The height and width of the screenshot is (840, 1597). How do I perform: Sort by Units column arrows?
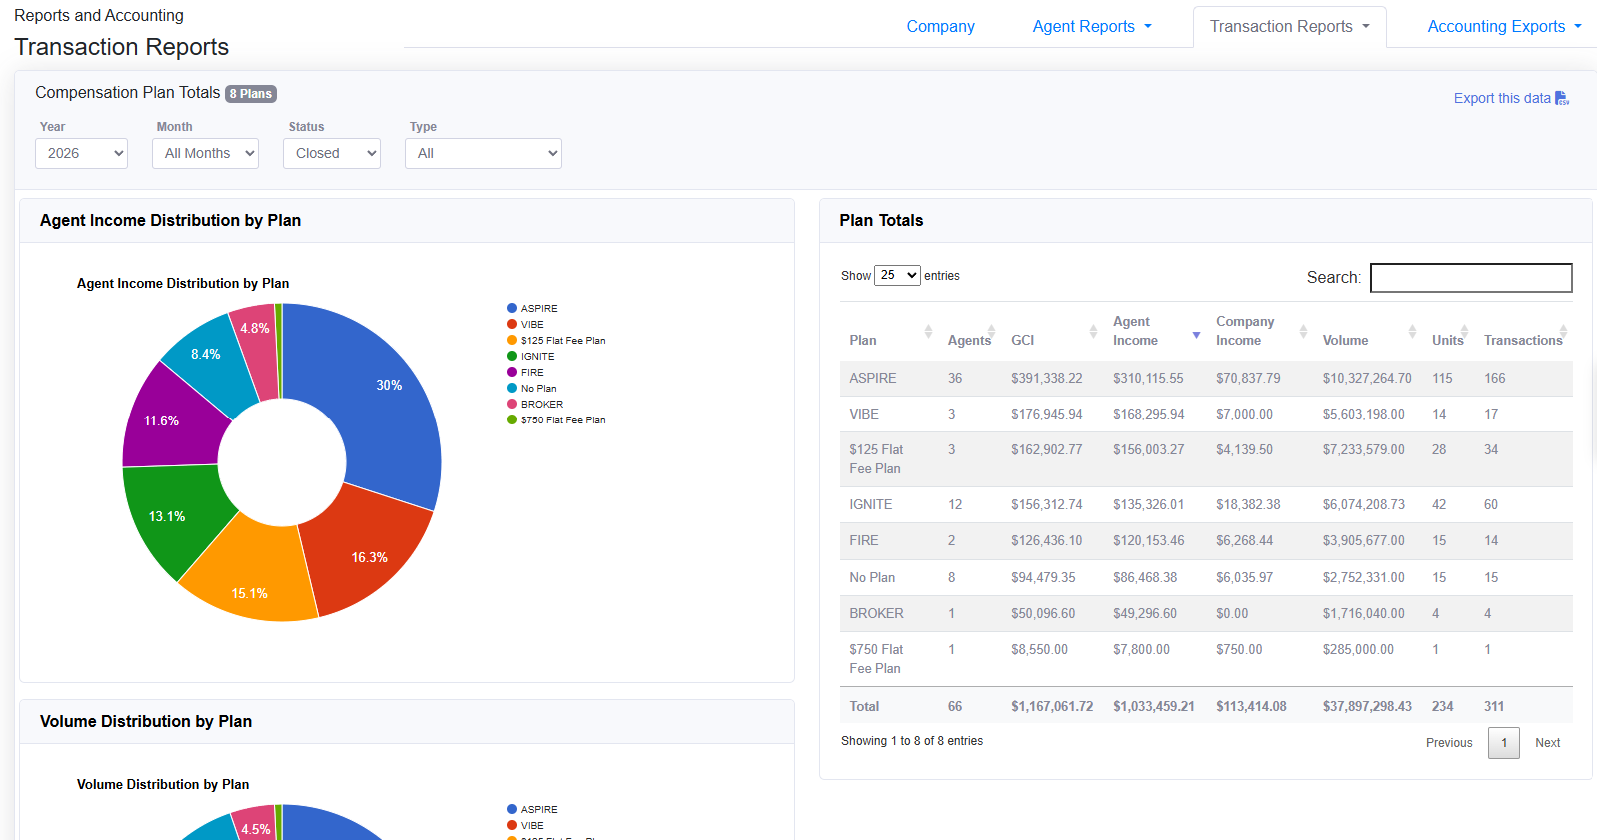pos(1464,331)
